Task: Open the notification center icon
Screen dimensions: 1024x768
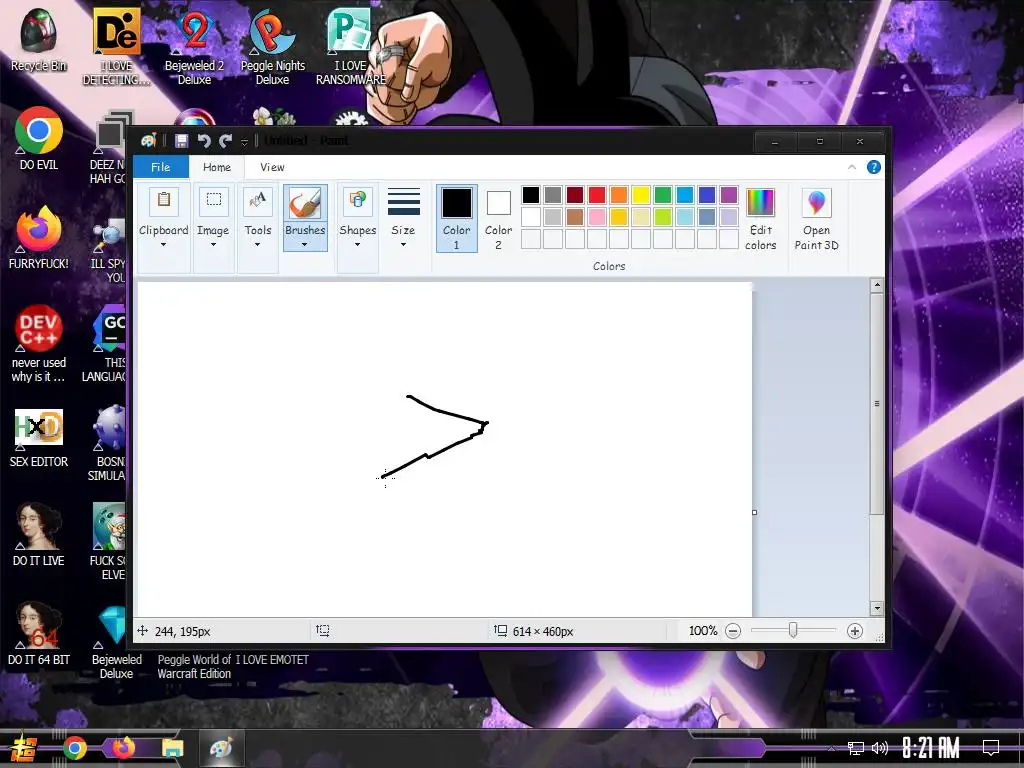Action: tap(991, 747)
